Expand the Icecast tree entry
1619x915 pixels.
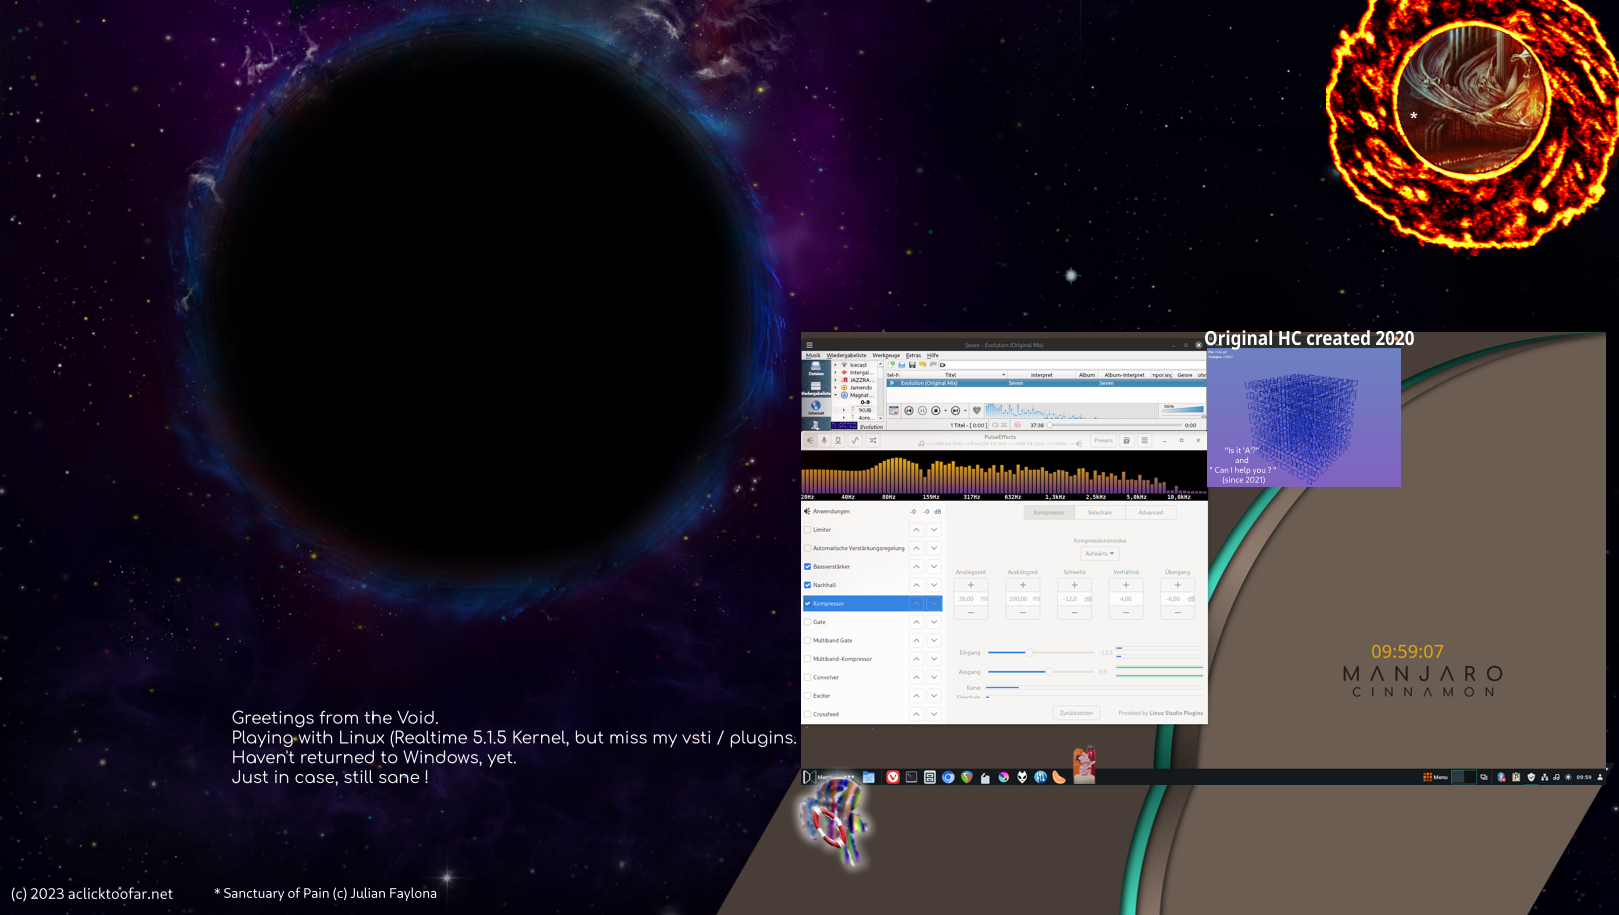click(x=835, y=365)
